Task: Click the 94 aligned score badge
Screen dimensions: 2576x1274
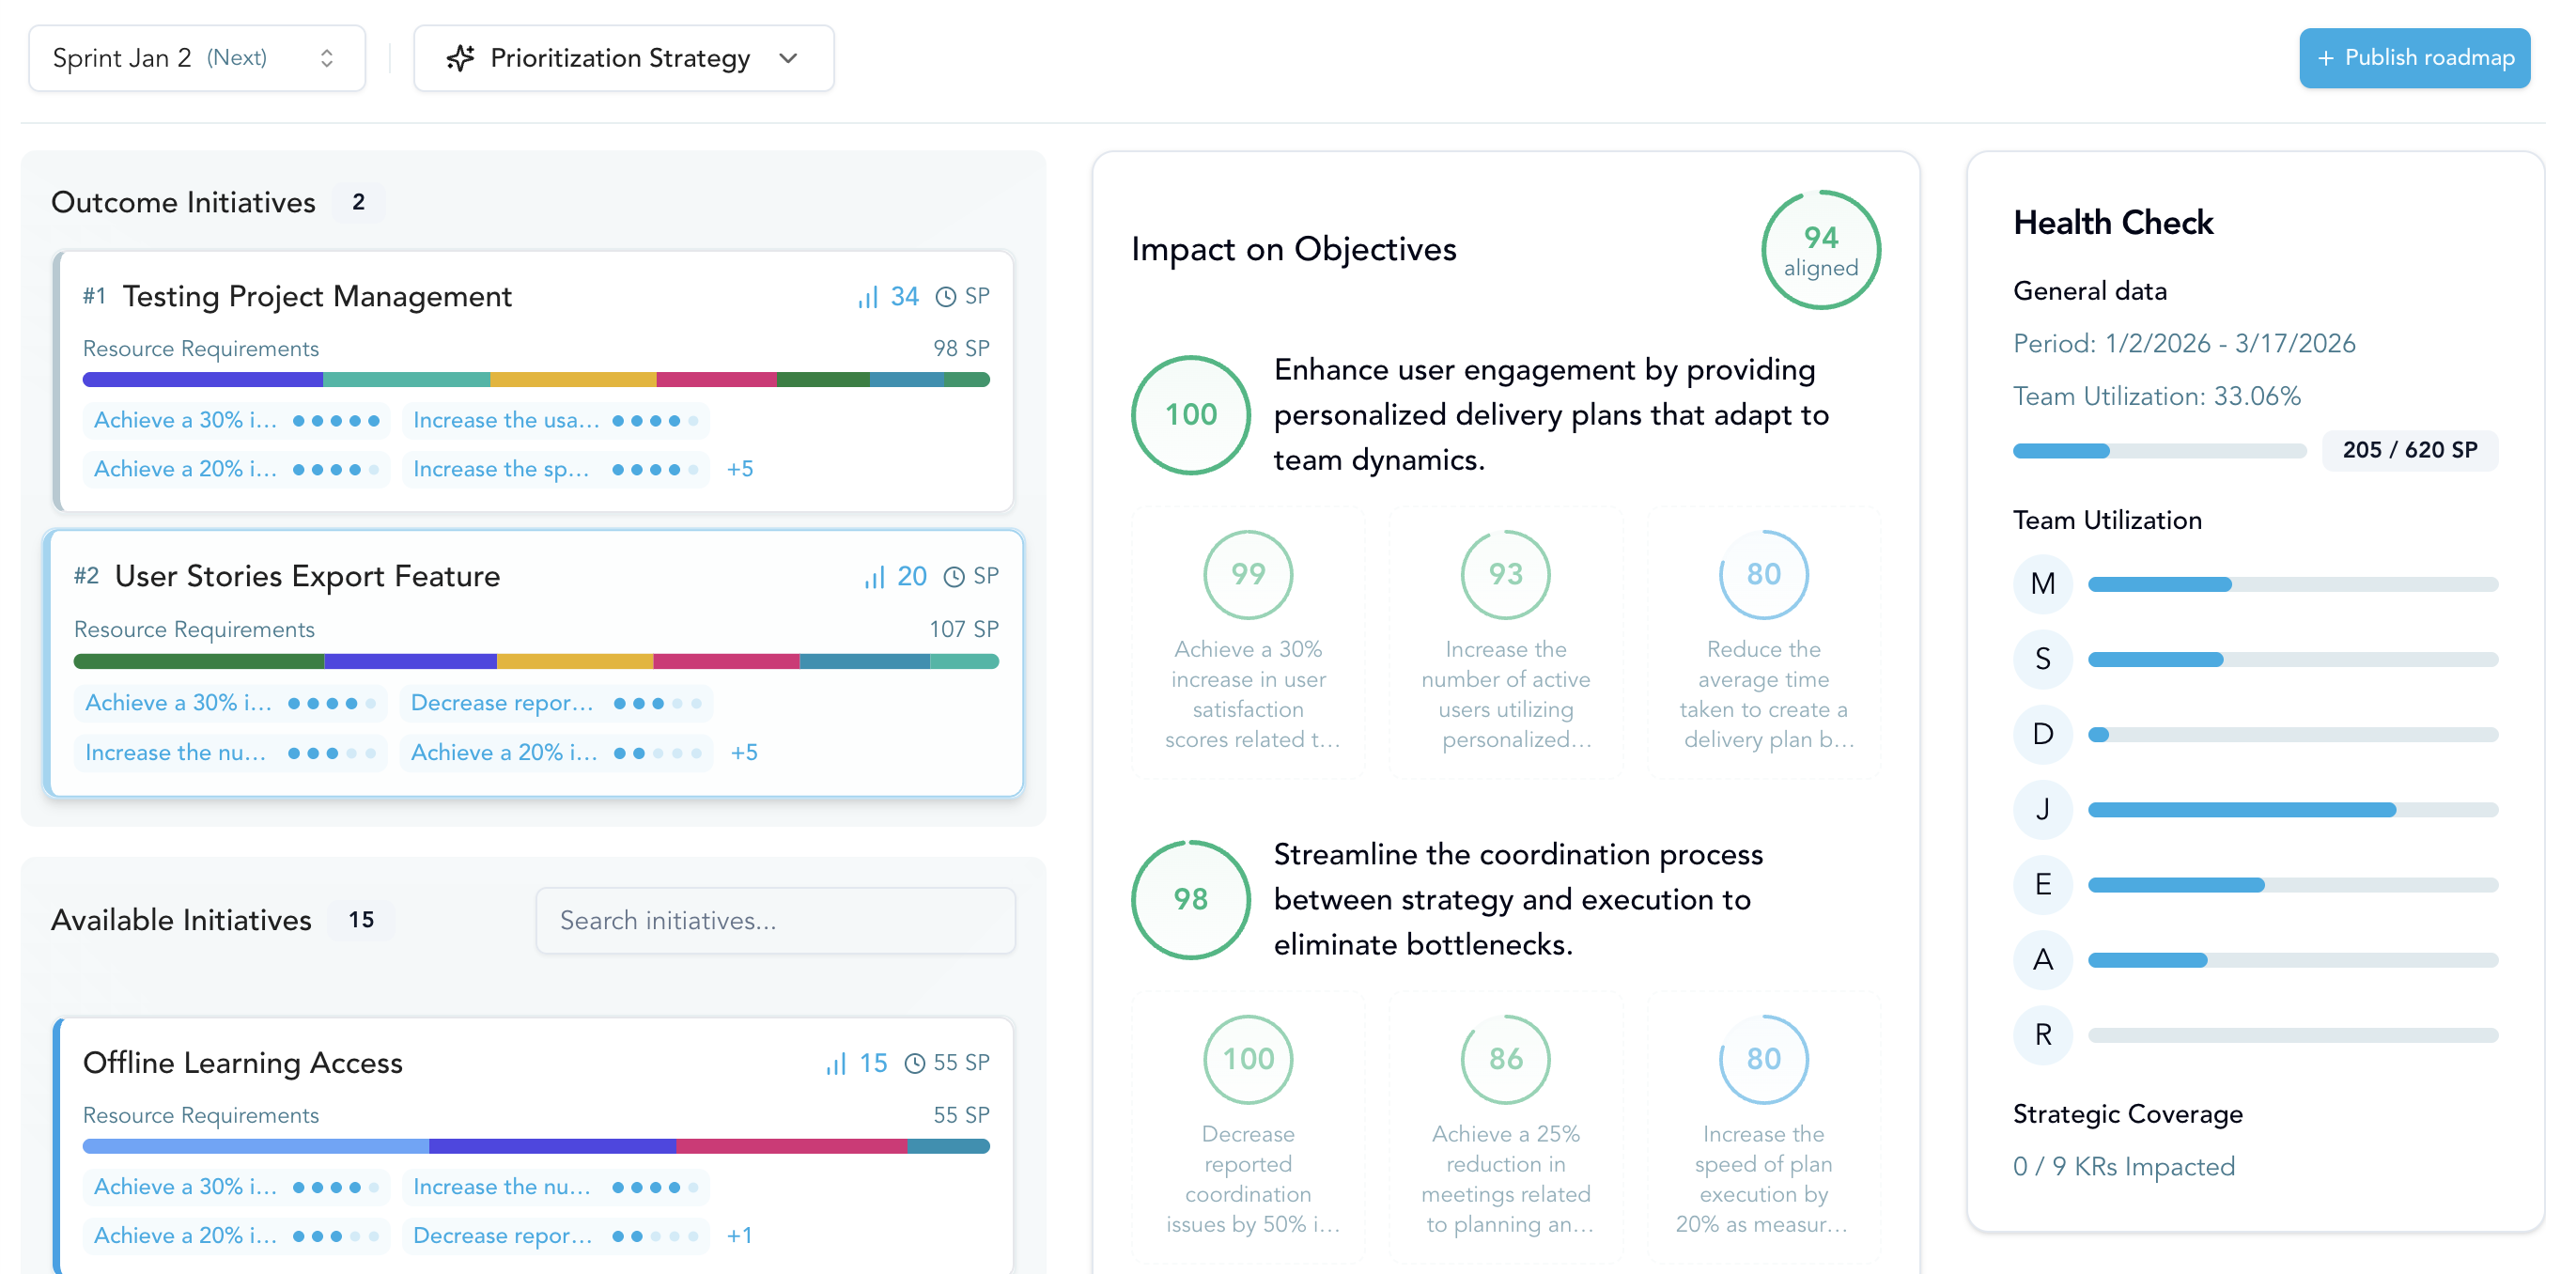Action: click(x=1820, y=250)
